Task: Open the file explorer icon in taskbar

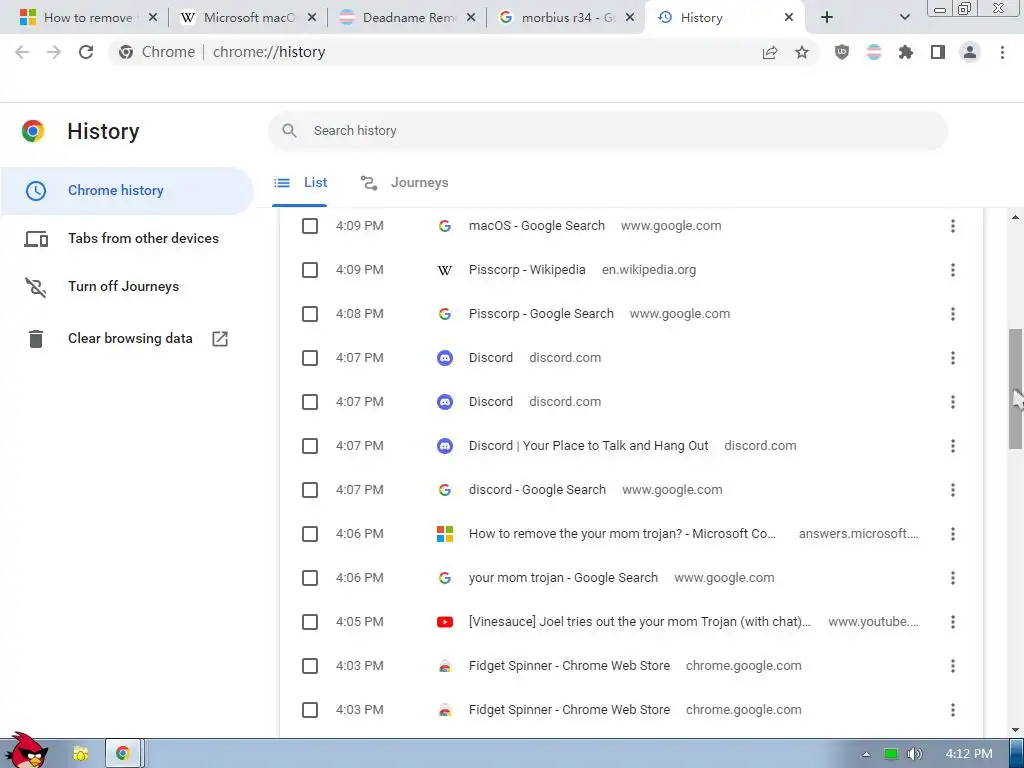Action: pyautogui.click(x=81, y=754)
